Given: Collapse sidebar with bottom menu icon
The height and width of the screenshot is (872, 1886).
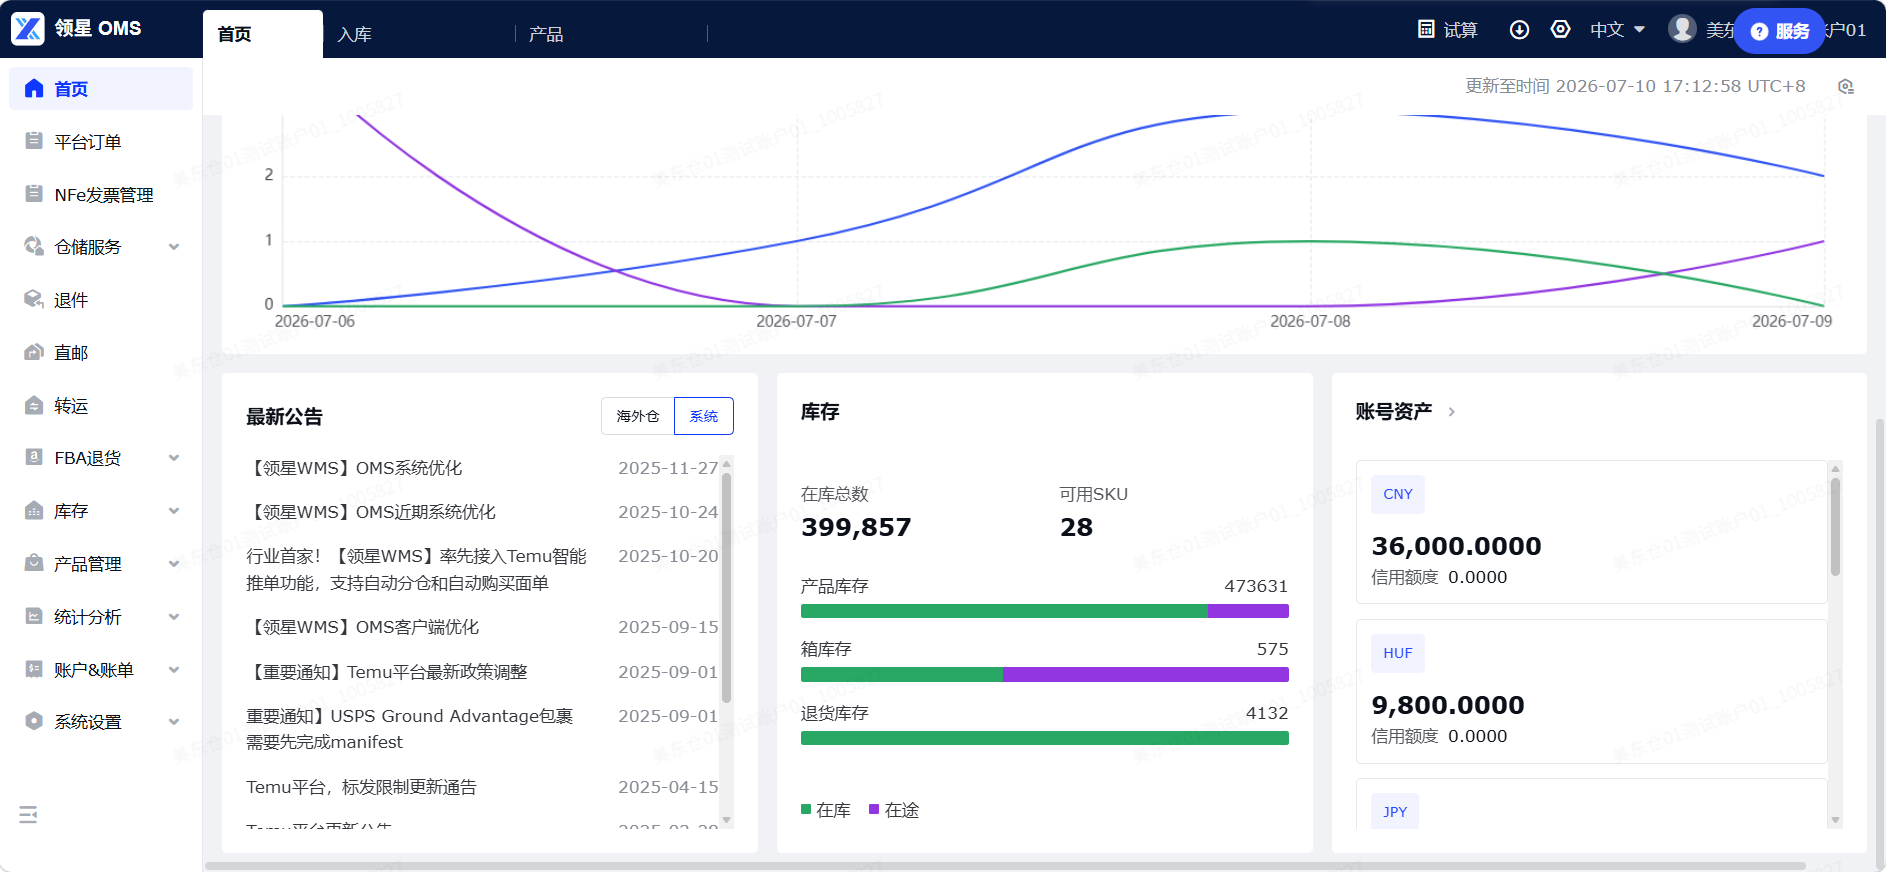Looking at the screenshot, I should point(28,815).
